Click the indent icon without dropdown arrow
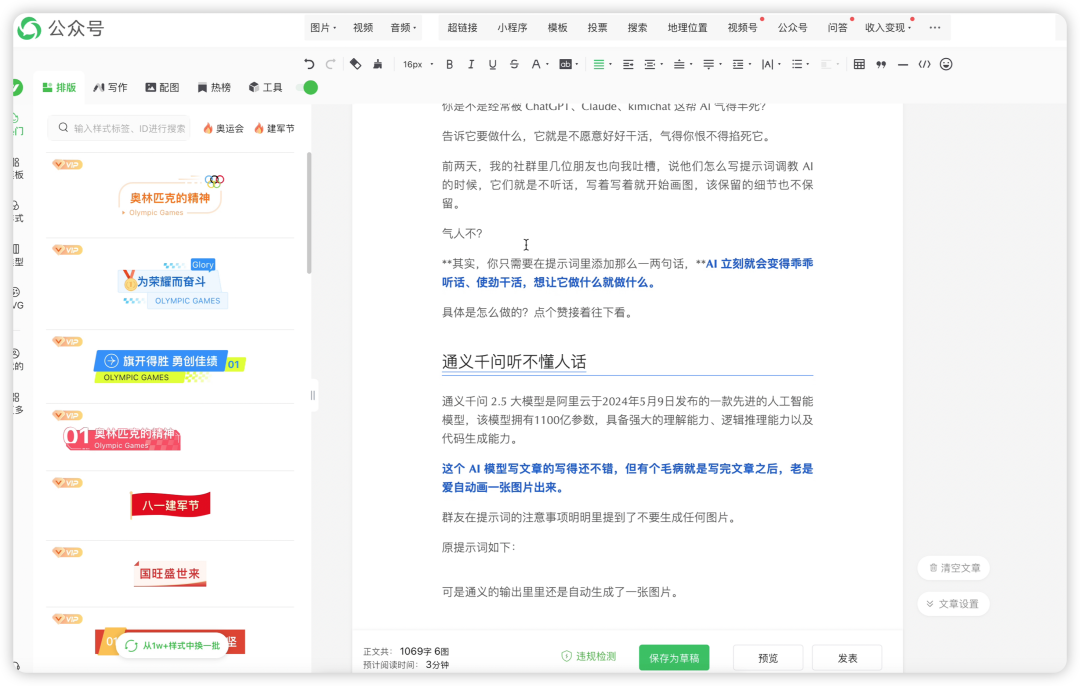 628,64
